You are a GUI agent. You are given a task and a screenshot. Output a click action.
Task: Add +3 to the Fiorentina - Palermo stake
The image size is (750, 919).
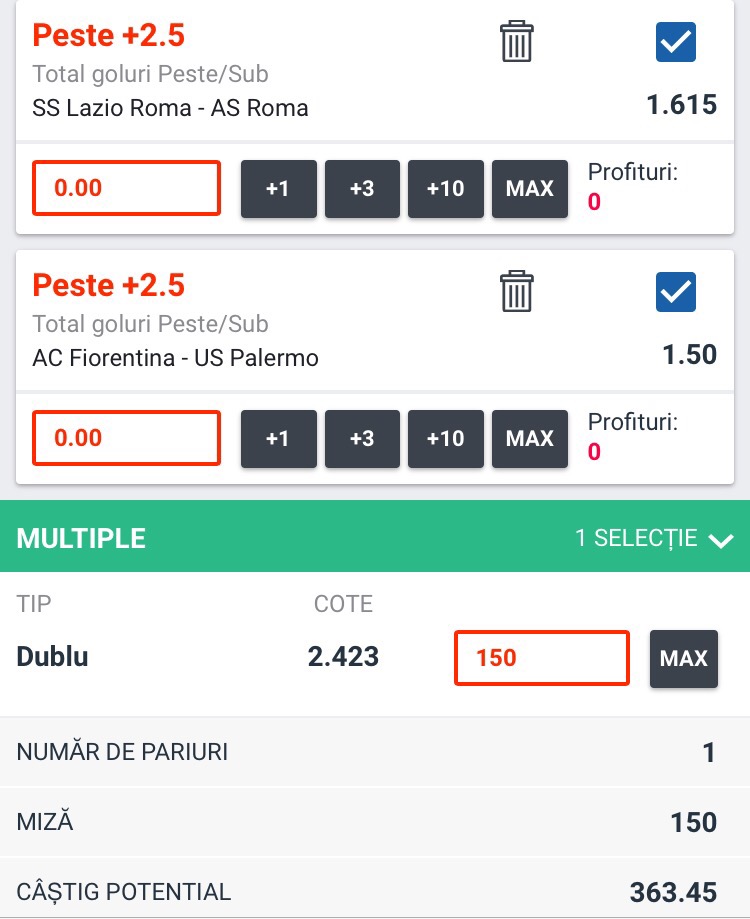[x=362, y=438]
